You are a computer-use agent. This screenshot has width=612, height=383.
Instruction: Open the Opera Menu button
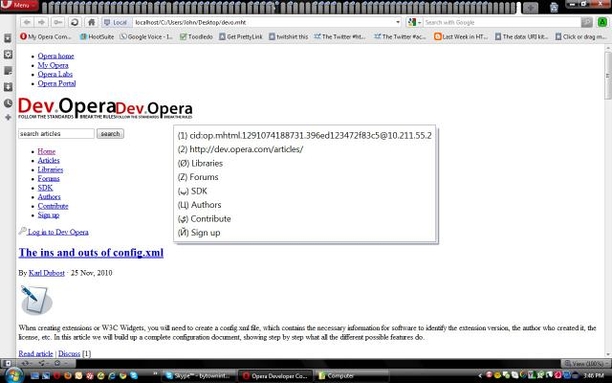pyautogui.click(x=19, y=5)
